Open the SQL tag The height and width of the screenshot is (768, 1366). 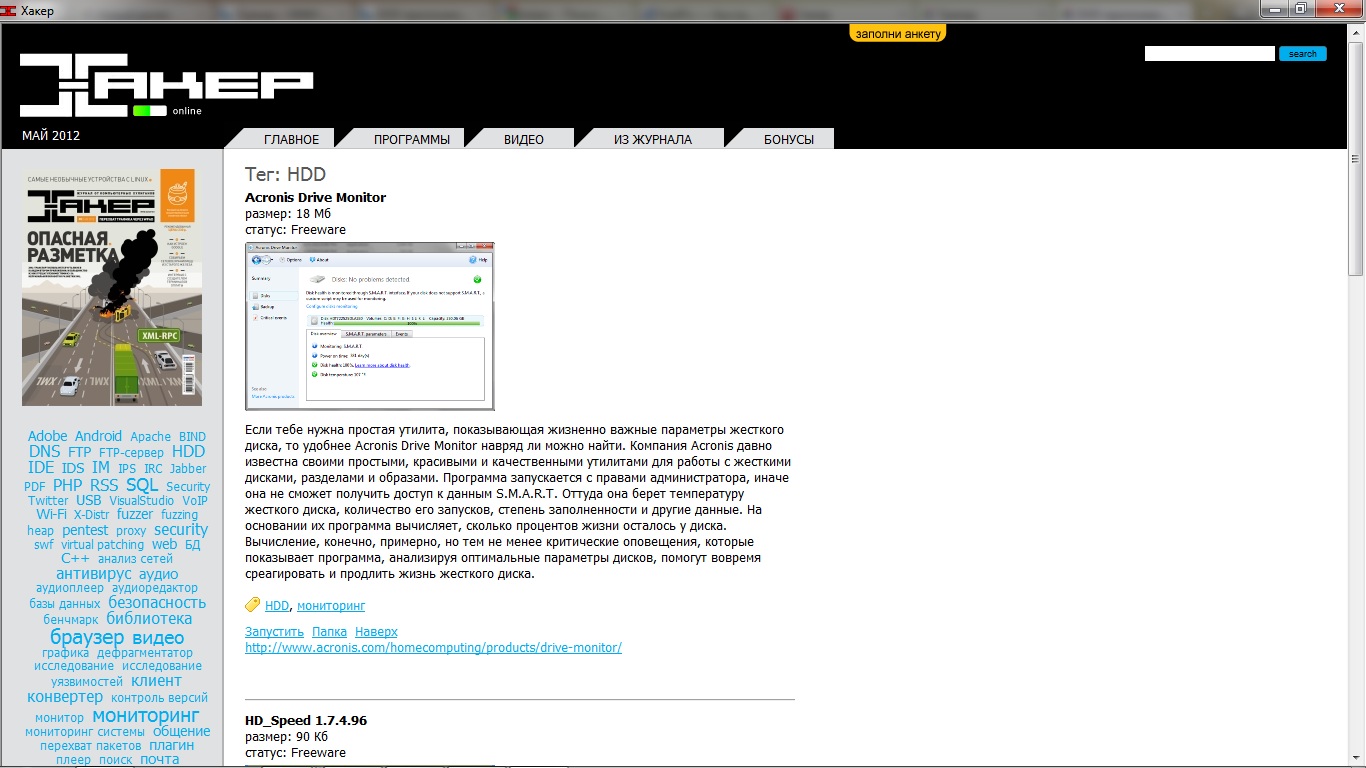coord(142,485)
